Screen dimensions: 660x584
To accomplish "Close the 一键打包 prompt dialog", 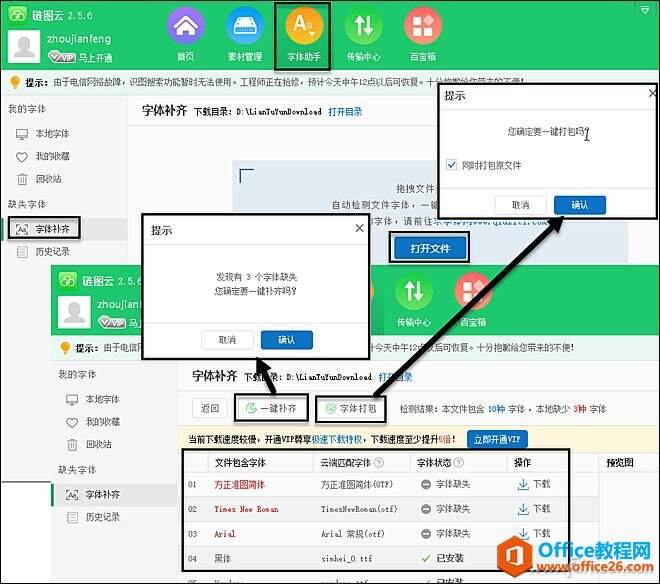I will click(x=652, y=93).
